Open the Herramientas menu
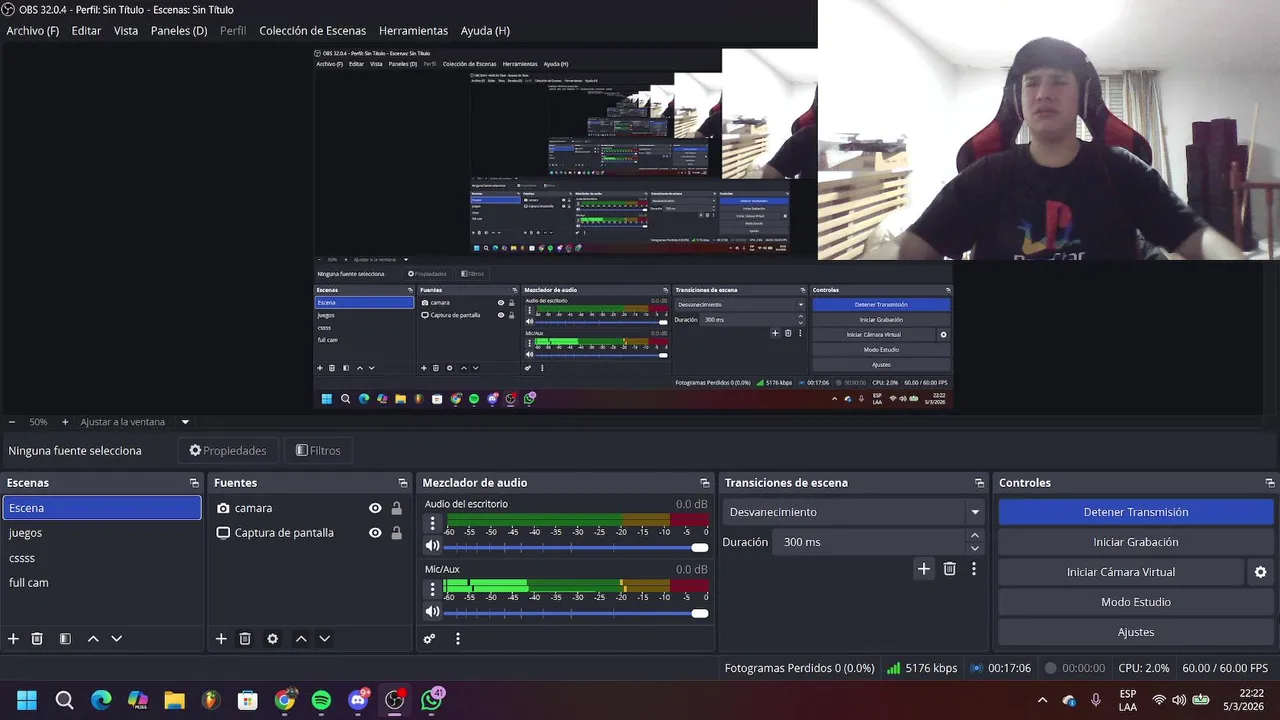 413,31
